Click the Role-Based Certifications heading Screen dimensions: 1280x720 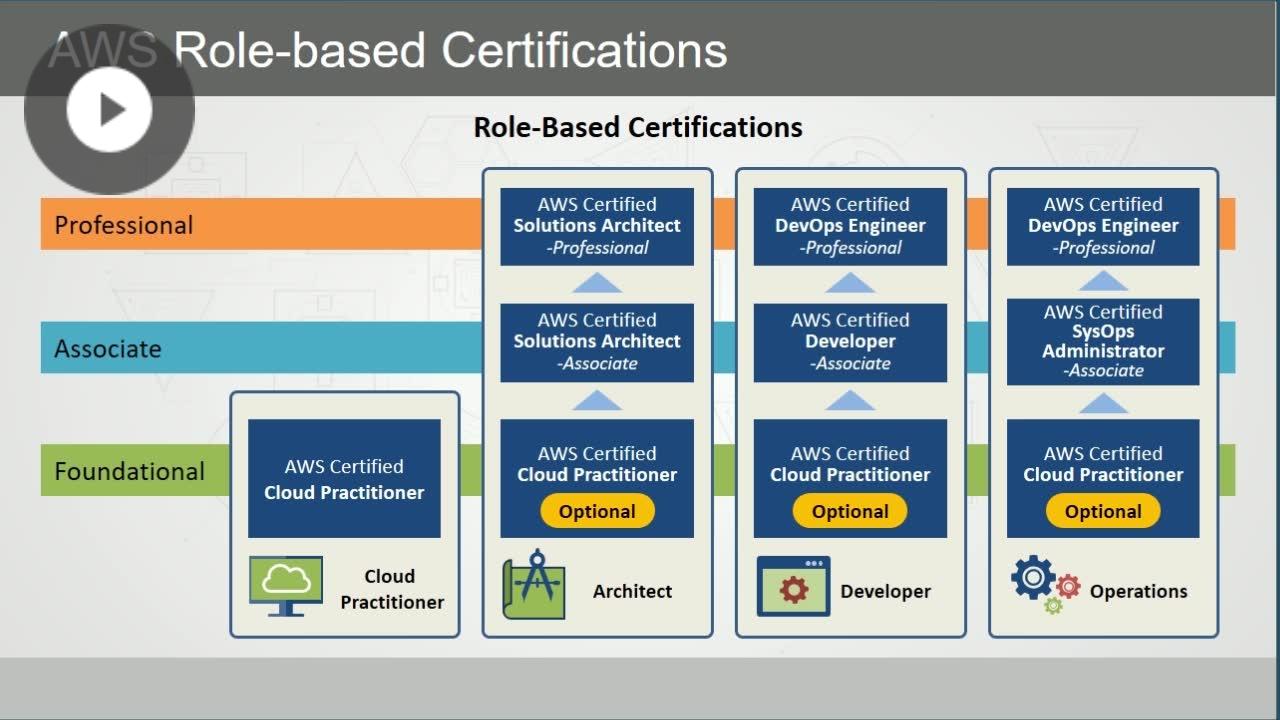click(638, 127)
